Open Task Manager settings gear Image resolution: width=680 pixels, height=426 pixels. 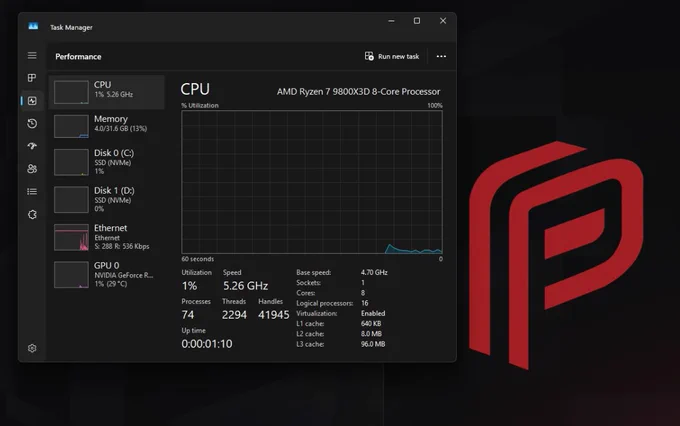point(32,348)
